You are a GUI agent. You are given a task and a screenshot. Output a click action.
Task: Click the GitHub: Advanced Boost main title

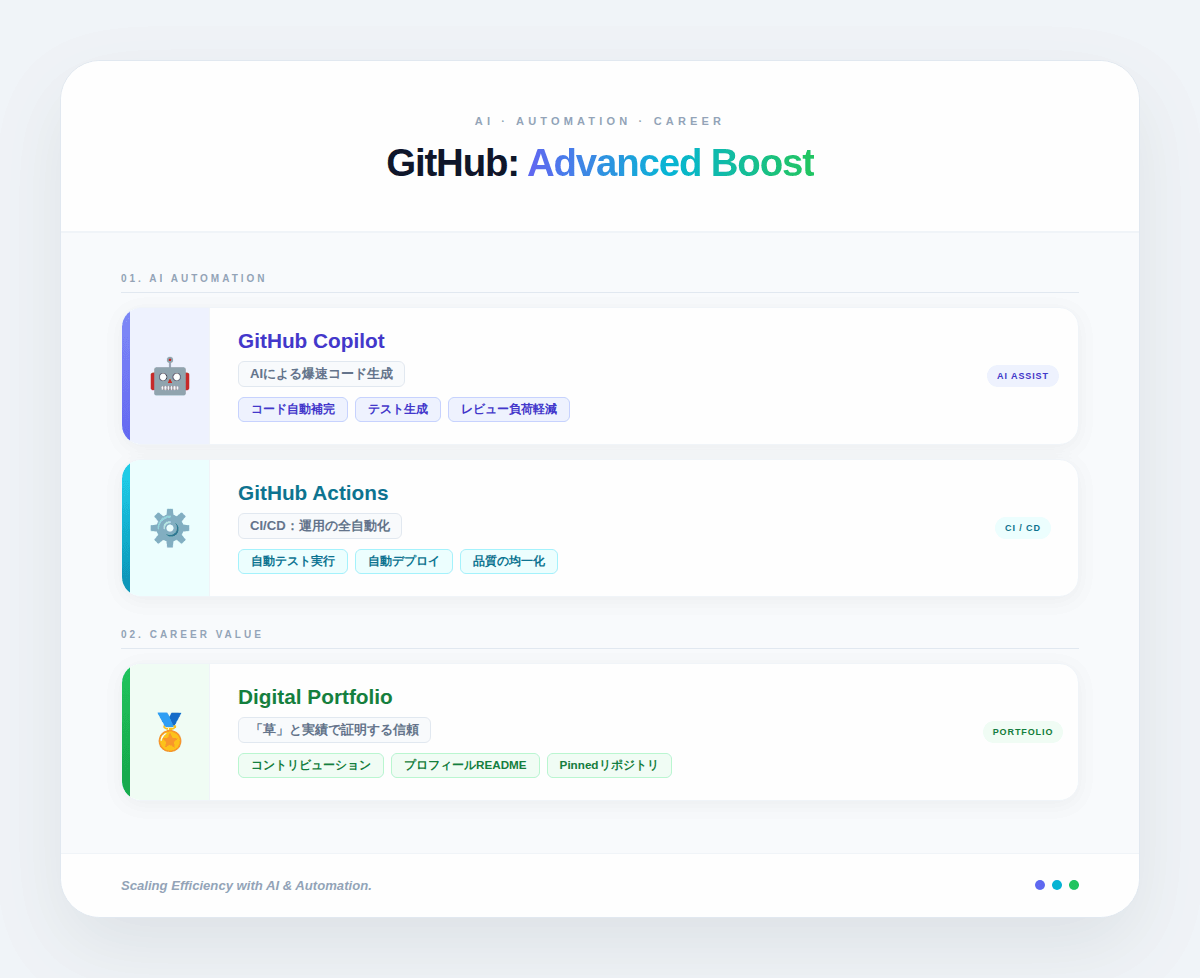600,163
